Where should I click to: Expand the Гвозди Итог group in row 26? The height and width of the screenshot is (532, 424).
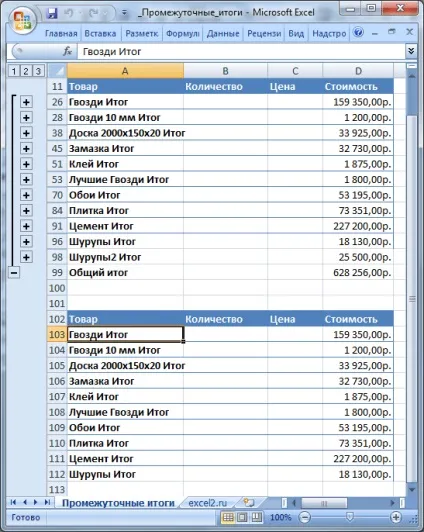coord(26,102)
